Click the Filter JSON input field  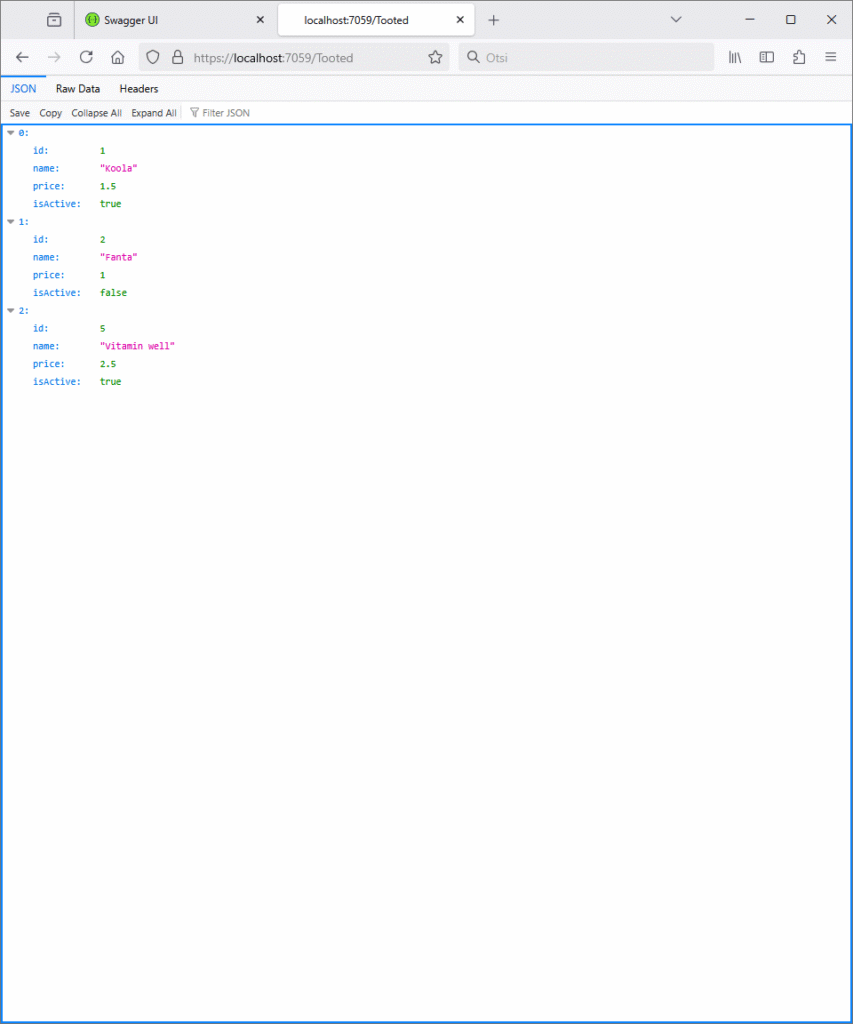pyautogui.click(x=226, y=113)
